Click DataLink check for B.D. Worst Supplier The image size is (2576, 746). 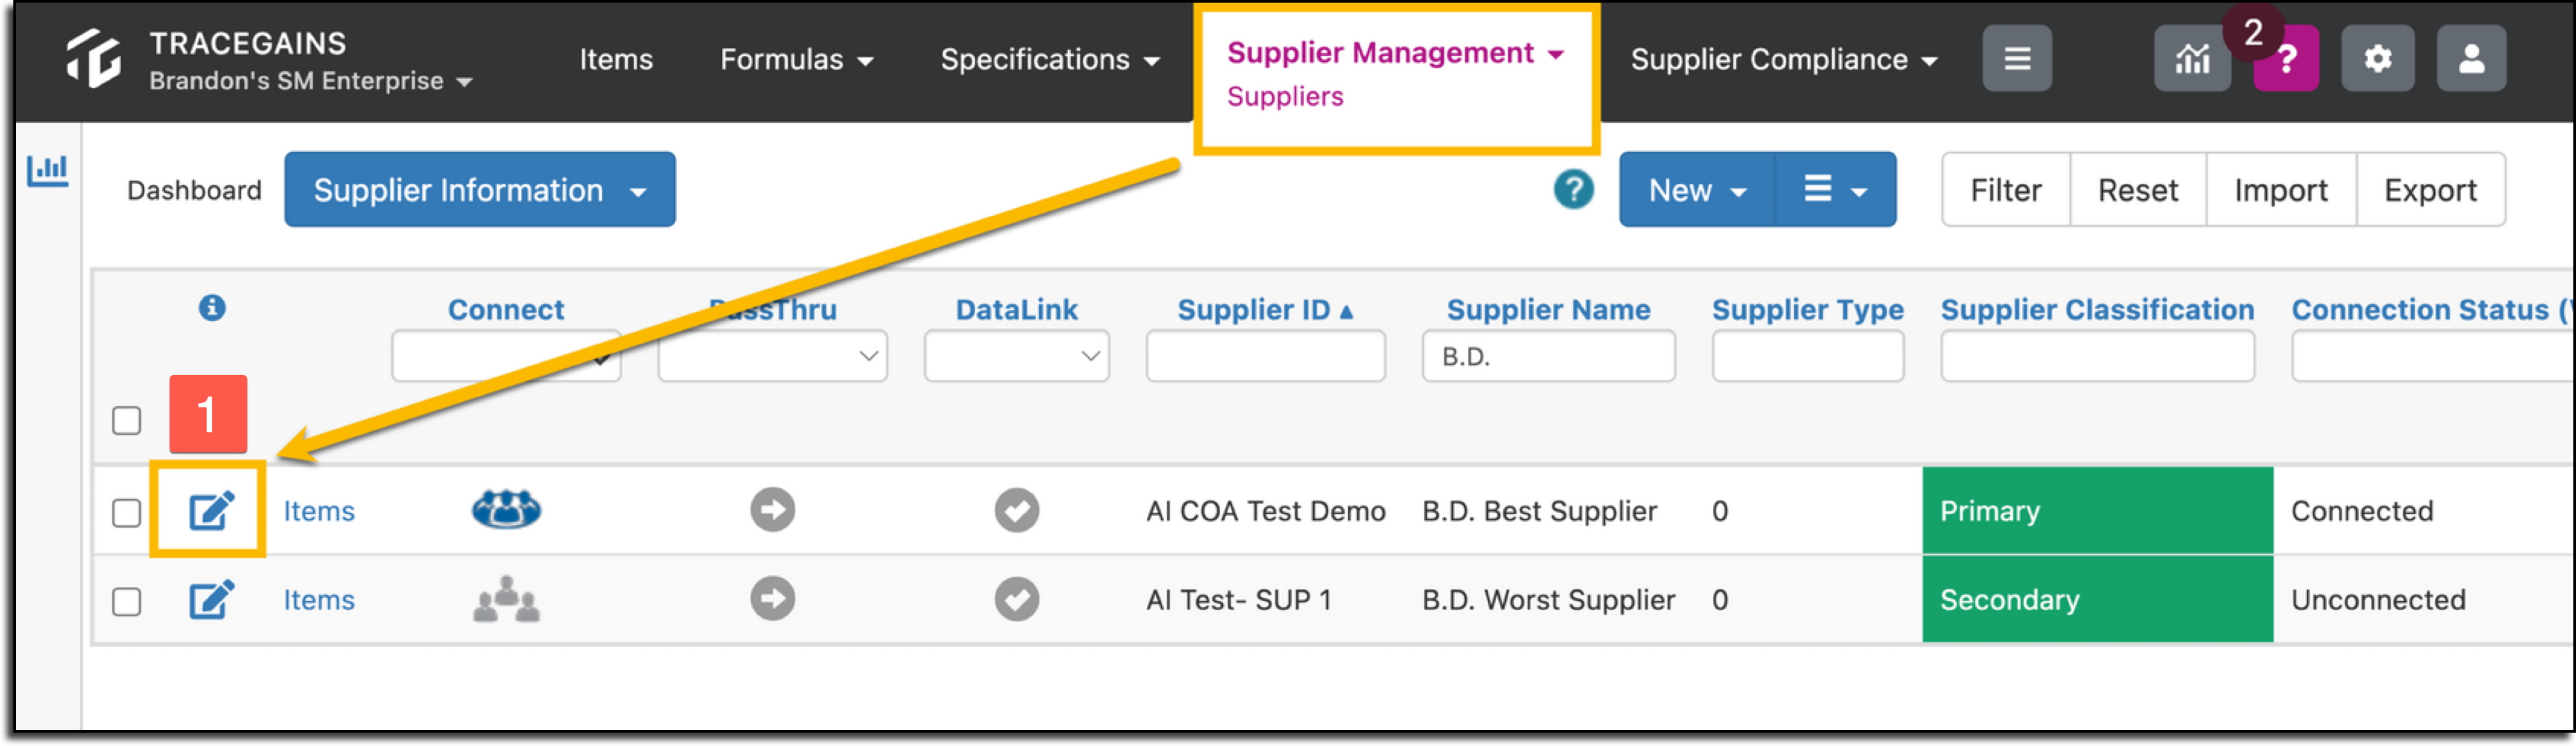coord(1016,599)
